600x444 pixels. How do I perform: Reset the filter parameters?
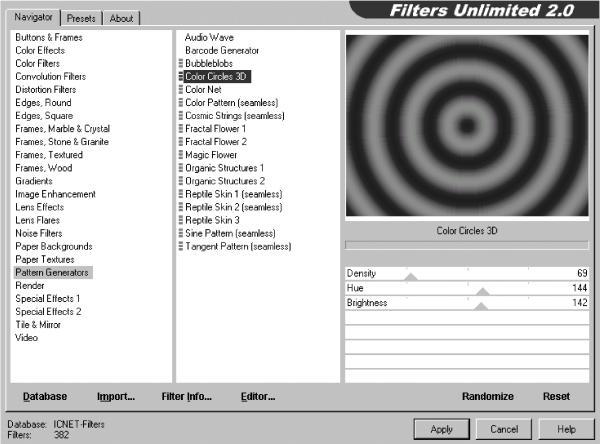[x=556, y=396]
